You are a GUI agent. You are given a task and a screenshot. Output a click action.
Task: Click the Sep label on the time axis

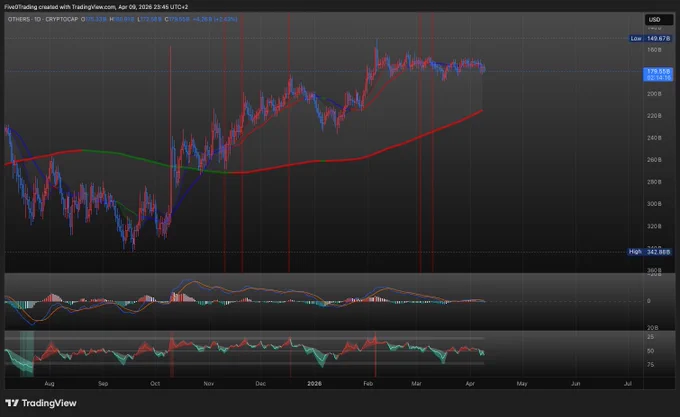pos(103,384)
